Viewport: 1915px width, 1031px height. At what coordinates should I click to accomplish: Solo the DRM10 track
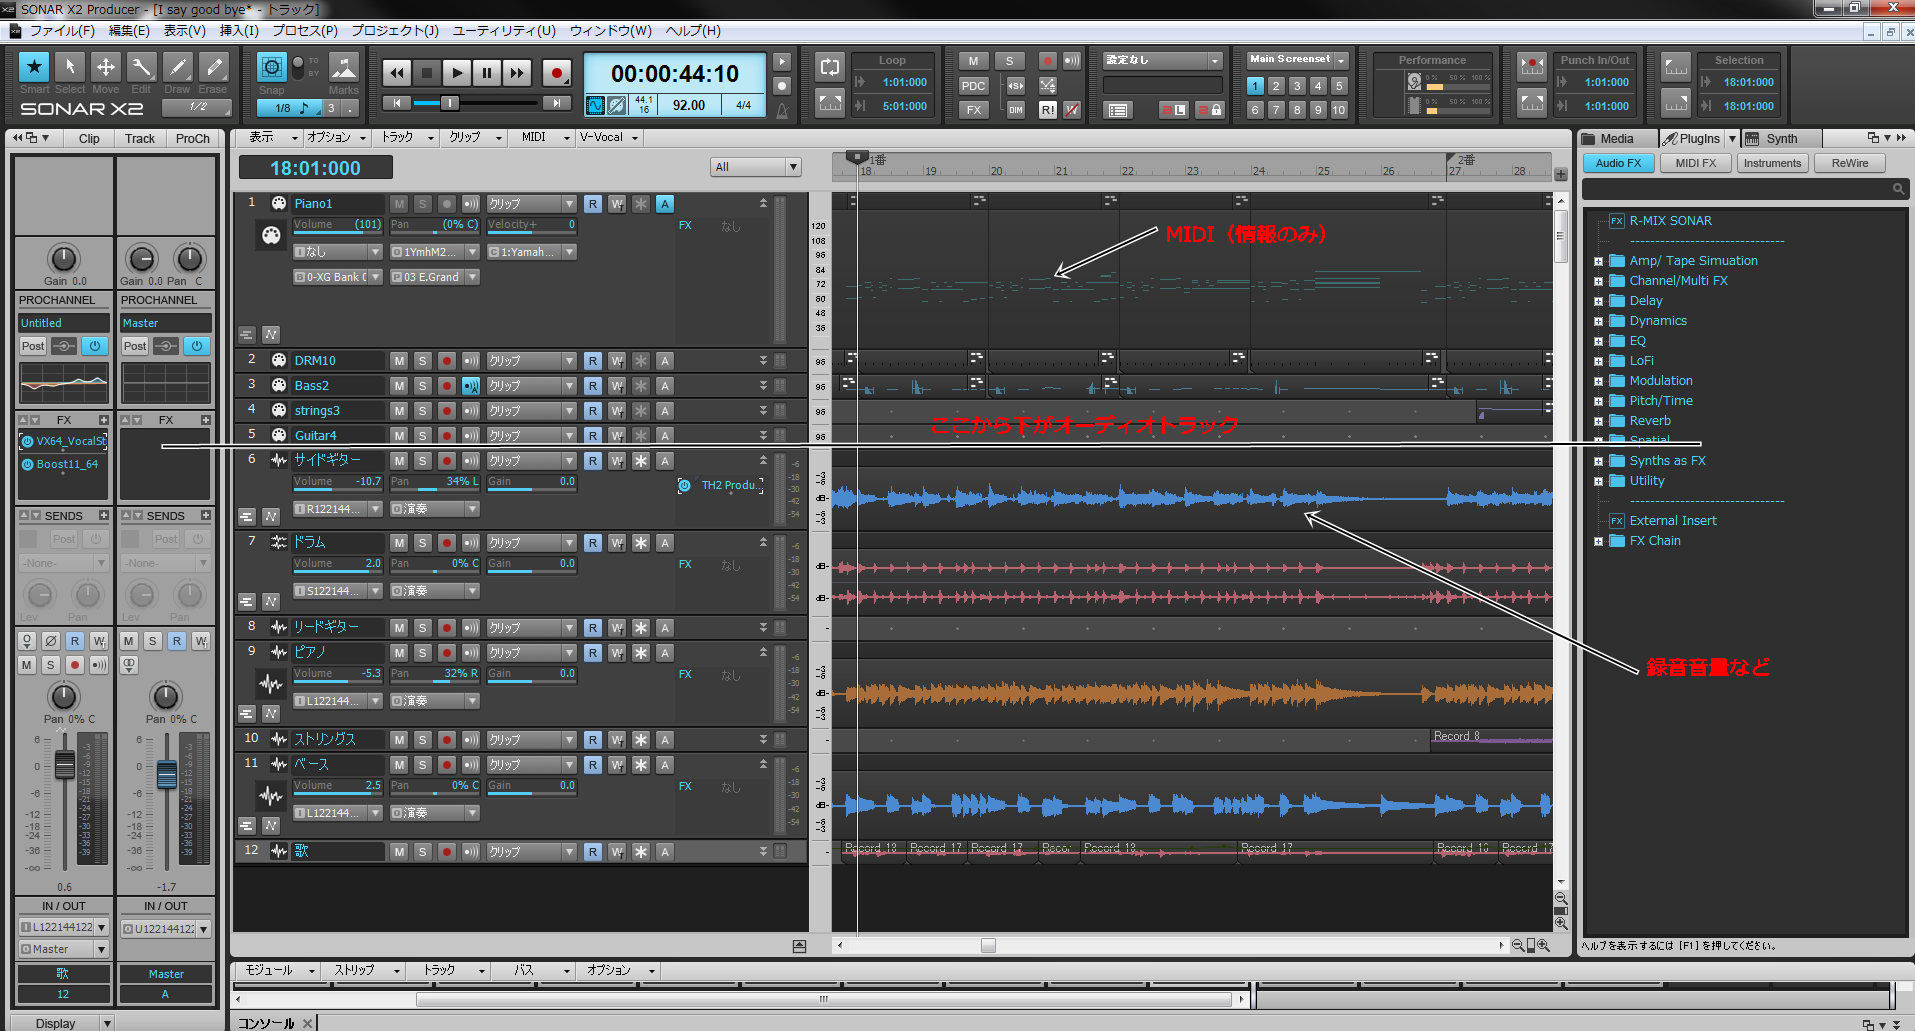(x=423, y=361)
